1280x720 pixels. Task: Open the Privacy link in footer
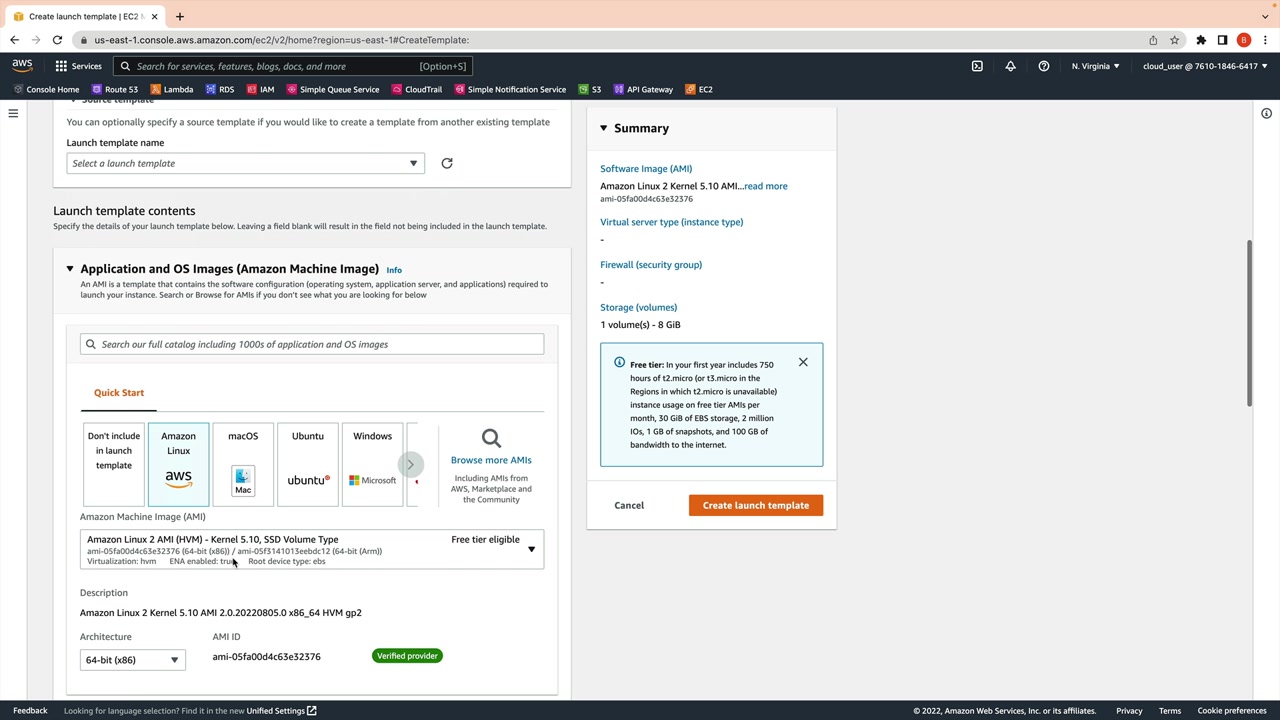tap(1129, 711)
